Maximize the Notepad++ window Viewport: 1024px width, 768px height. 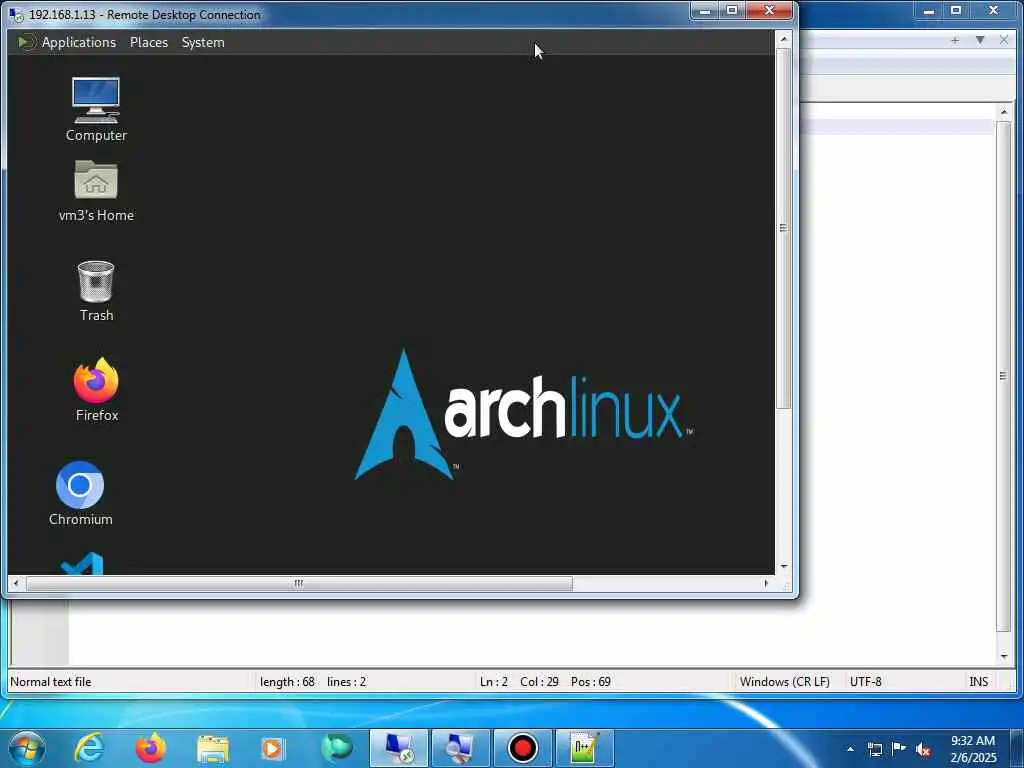click(956, 10)
